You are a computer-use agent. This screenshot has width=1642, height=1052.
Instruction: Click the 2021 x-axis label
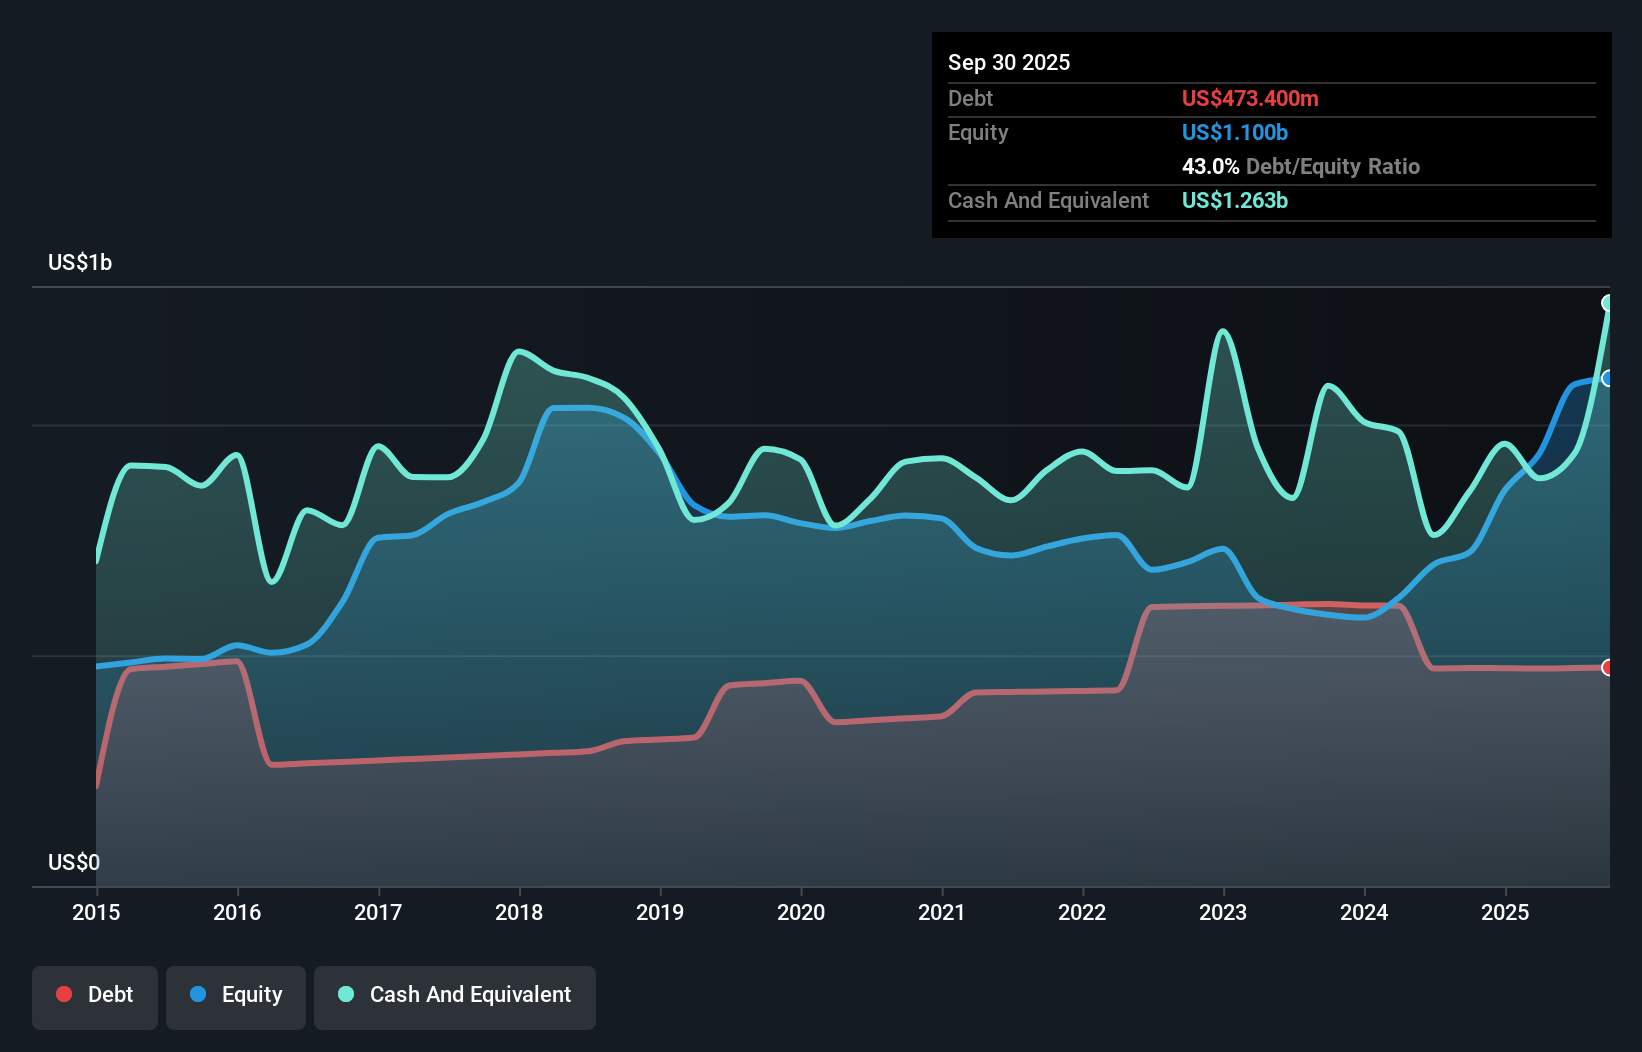[x=942, y=912]
